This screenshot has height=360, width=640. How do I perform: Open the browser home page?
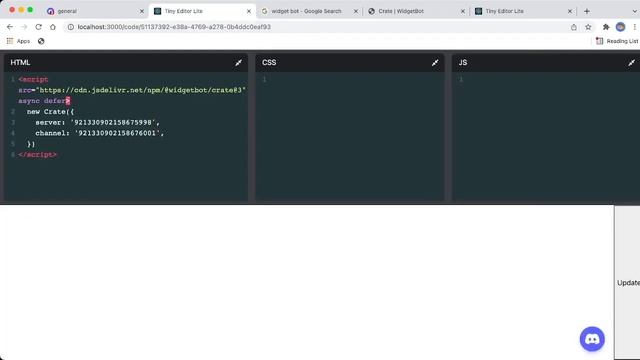(53, 27)
